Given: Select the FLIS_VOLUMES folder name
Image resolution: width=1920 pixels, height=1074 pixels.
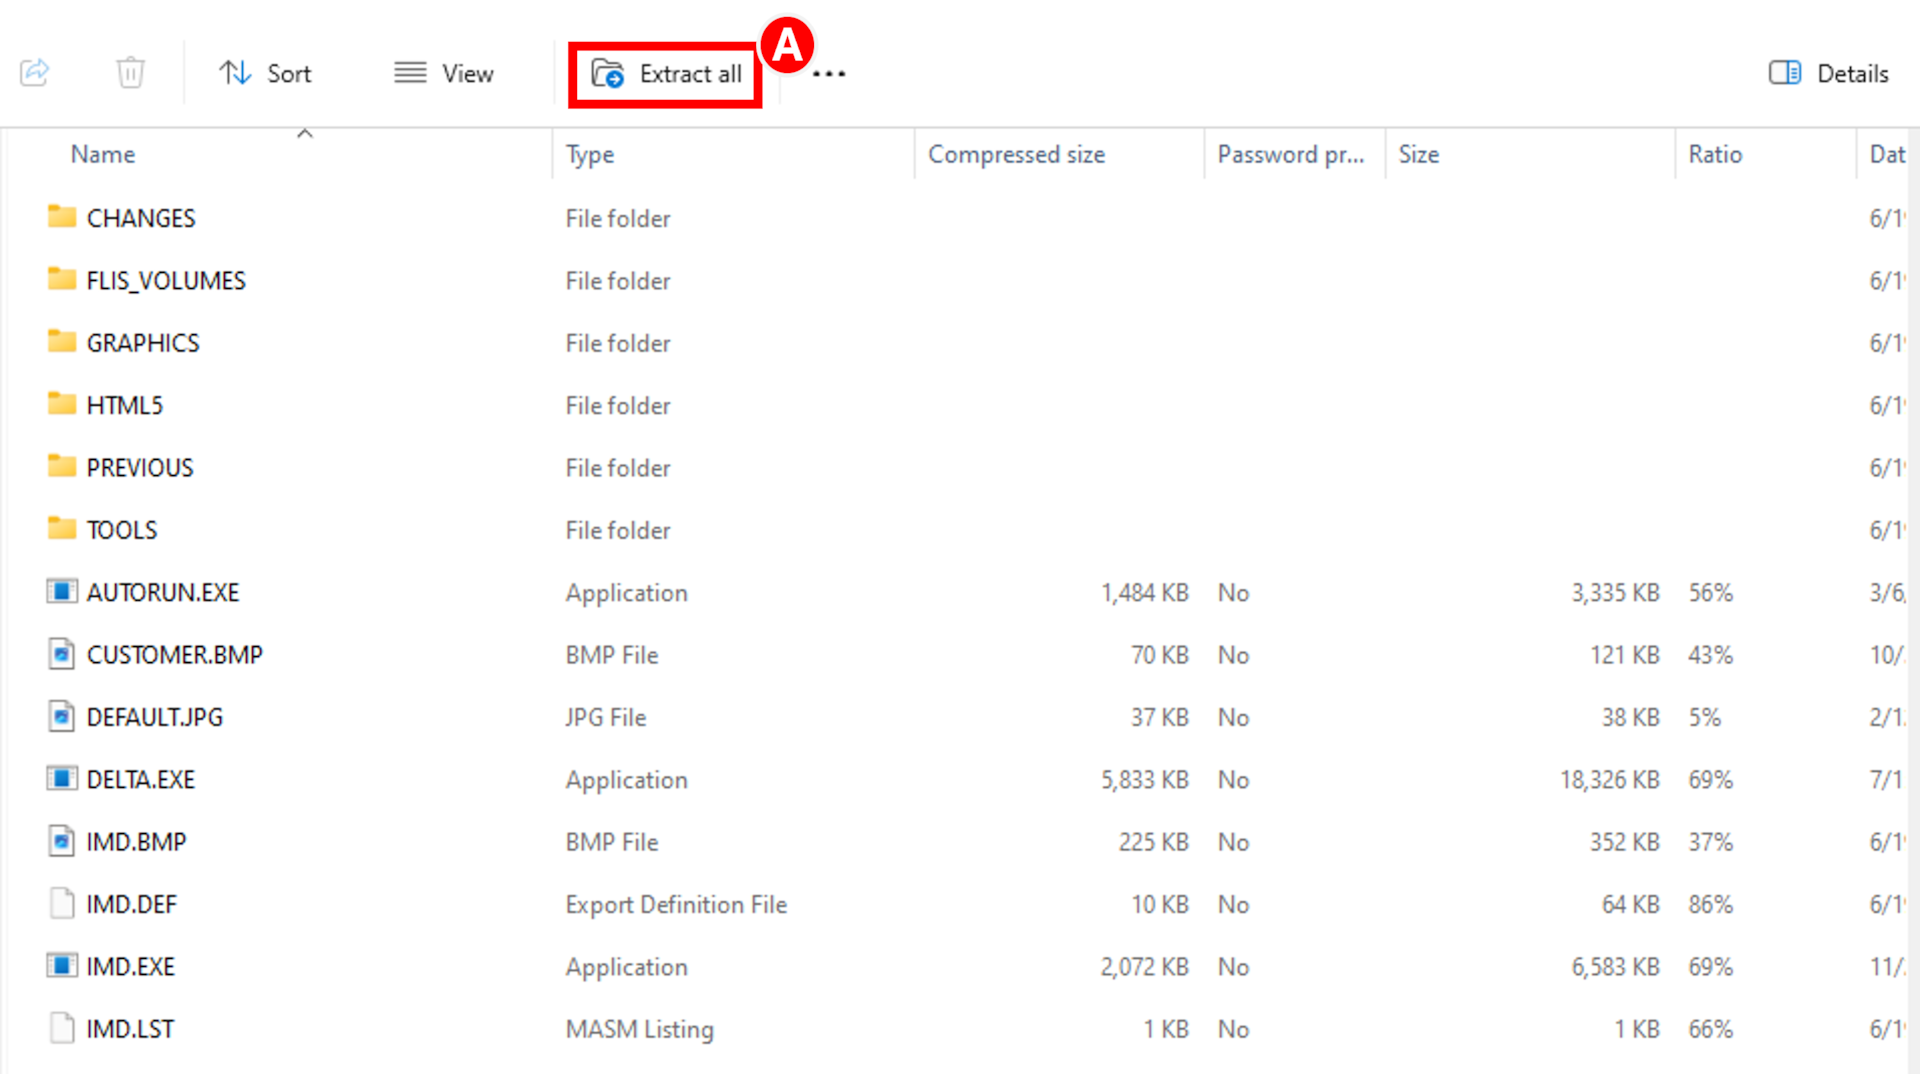Looking at the screenshot, I should click(166, 281).
